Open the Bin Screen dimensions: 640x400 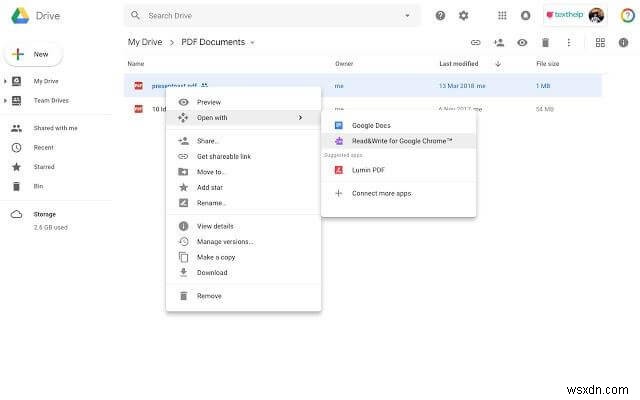(38, 186)
